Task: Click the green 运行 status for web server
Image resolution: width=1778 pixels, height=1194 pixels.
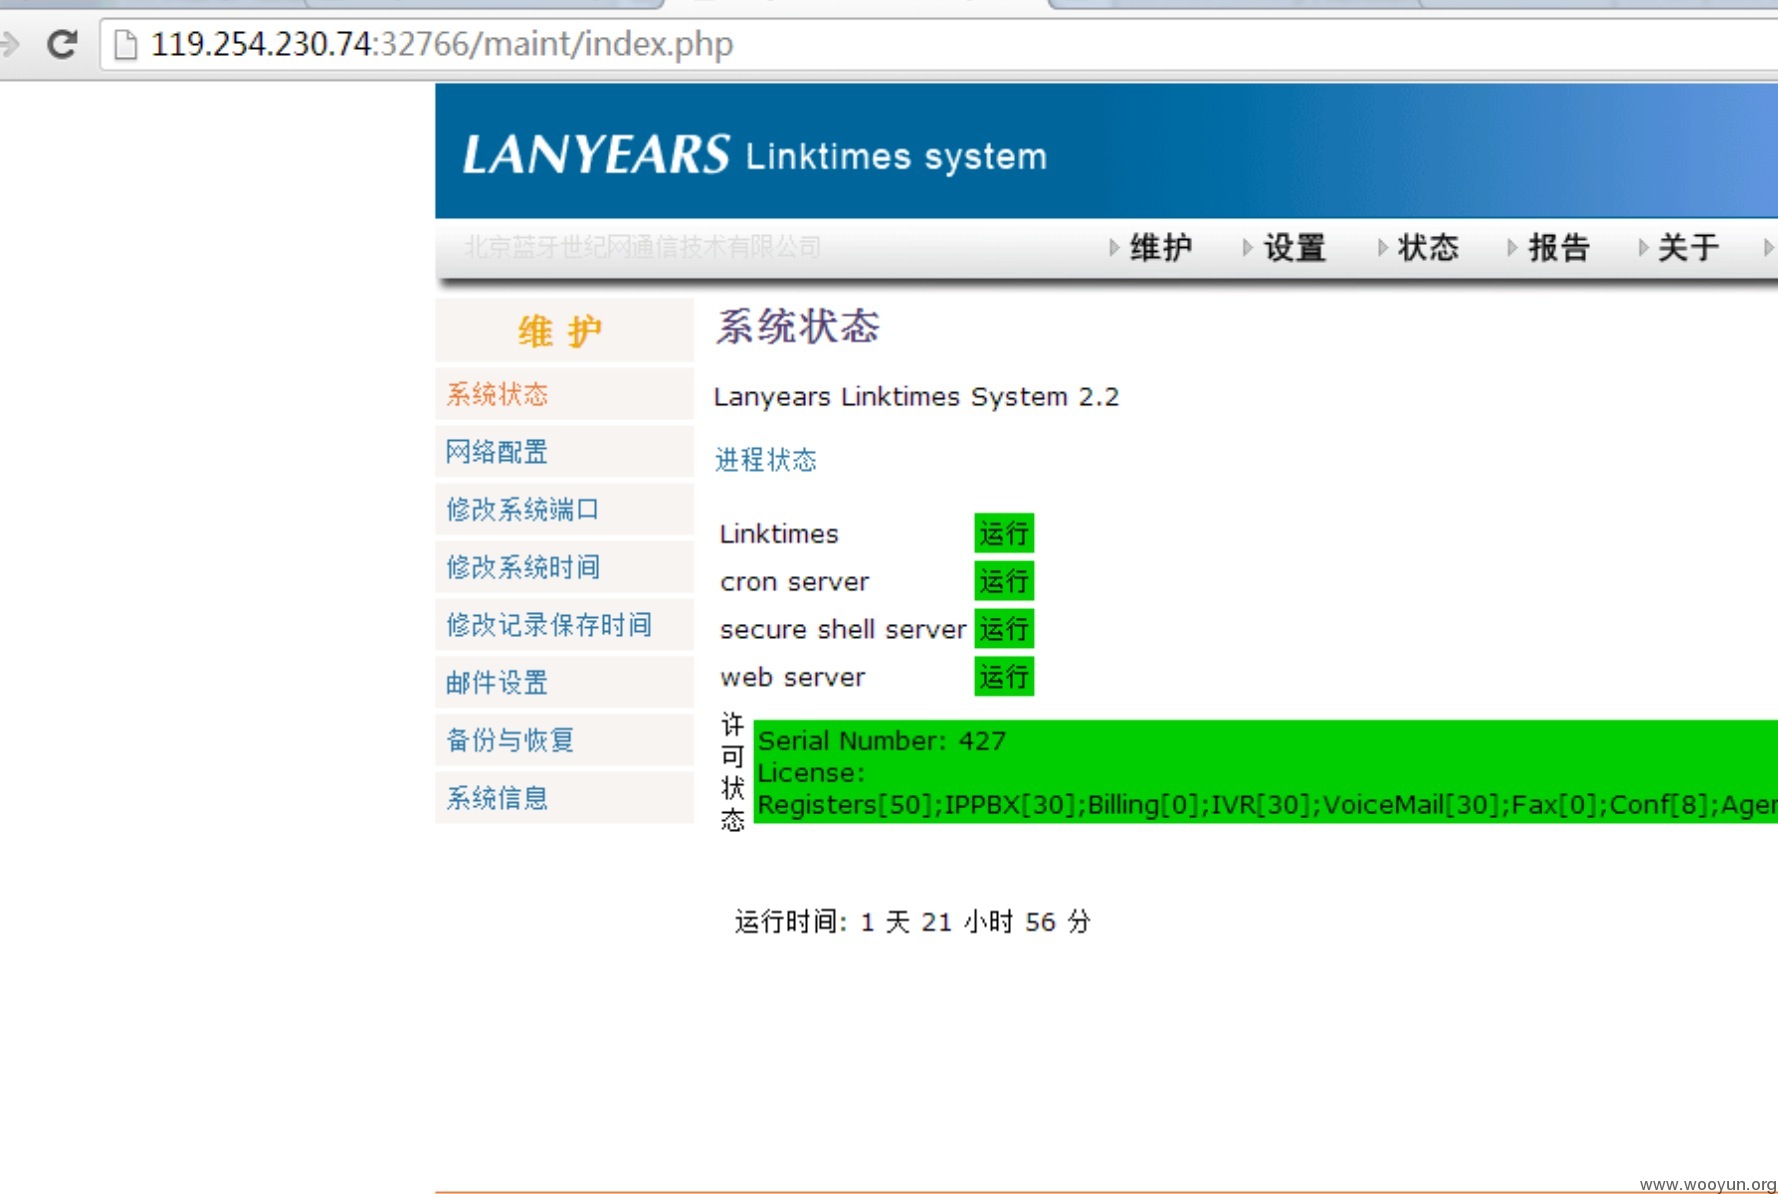Action: point(1004,677)
